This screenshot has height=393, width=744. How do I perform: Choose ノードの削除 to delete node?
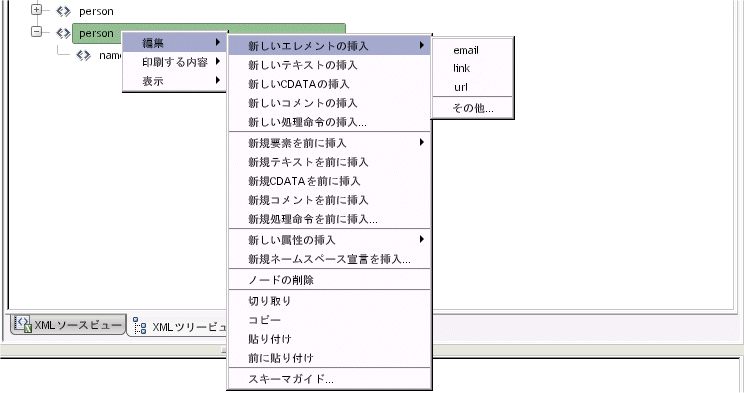[329, 280]
